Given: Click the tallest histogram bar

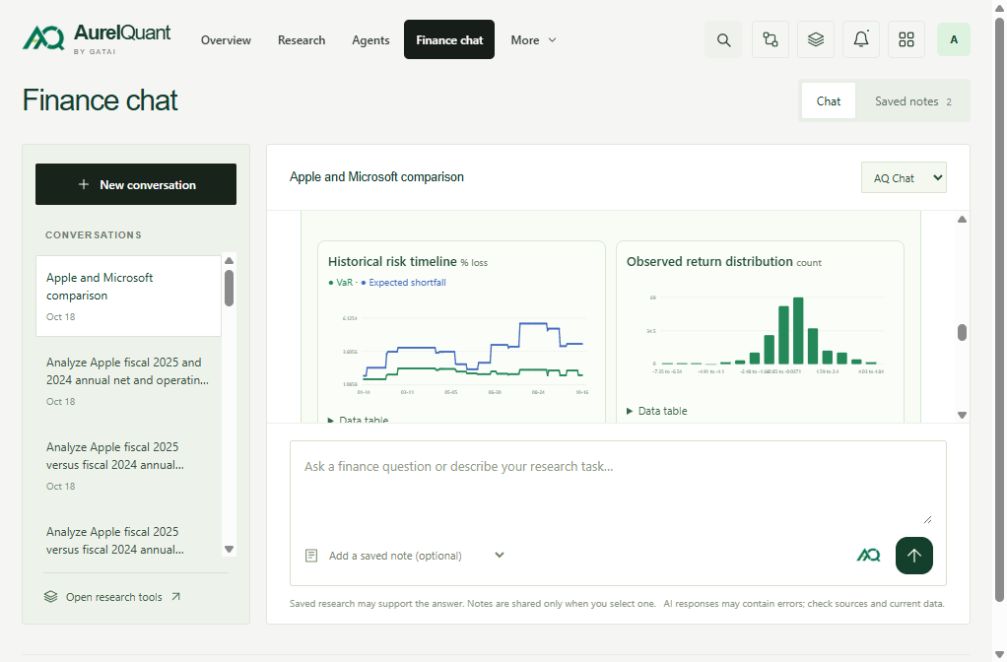Looking at the screenshot, I should (x=798, y=331).
